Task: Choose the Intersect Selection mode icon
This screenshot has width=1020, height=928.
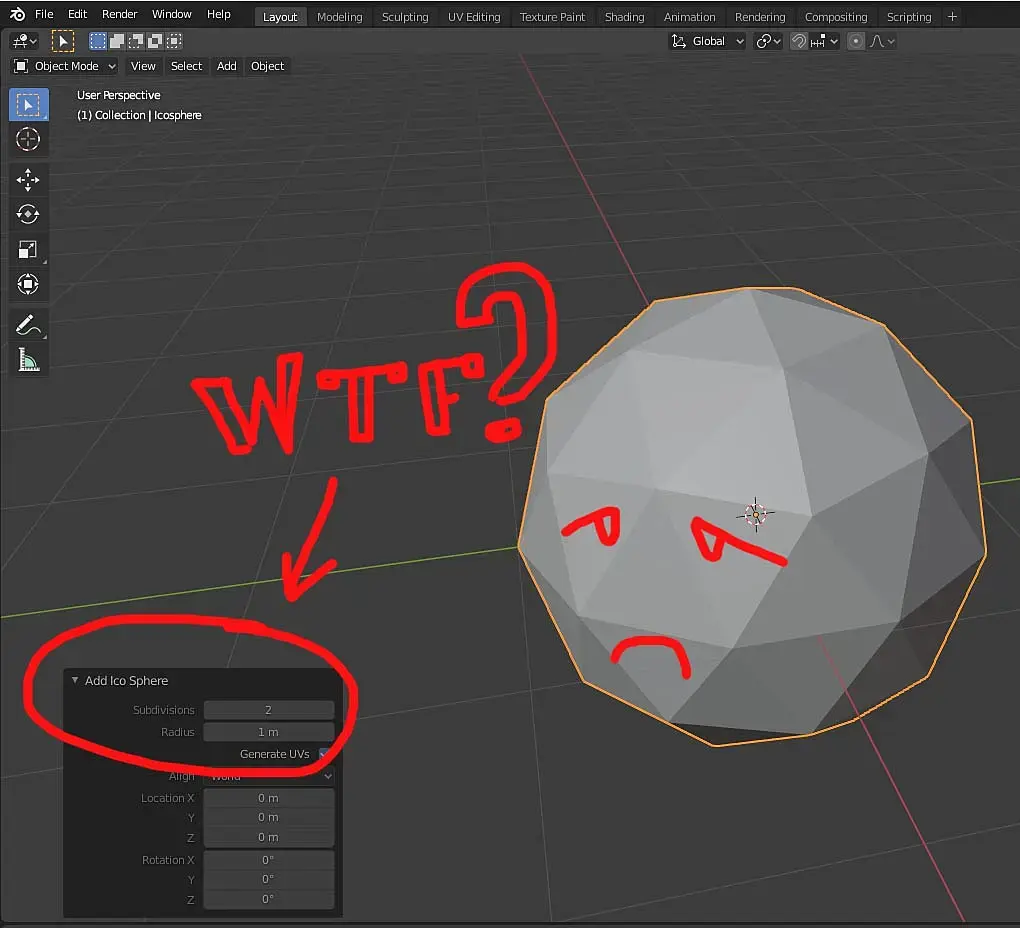Action: click(x=174, y=41)
